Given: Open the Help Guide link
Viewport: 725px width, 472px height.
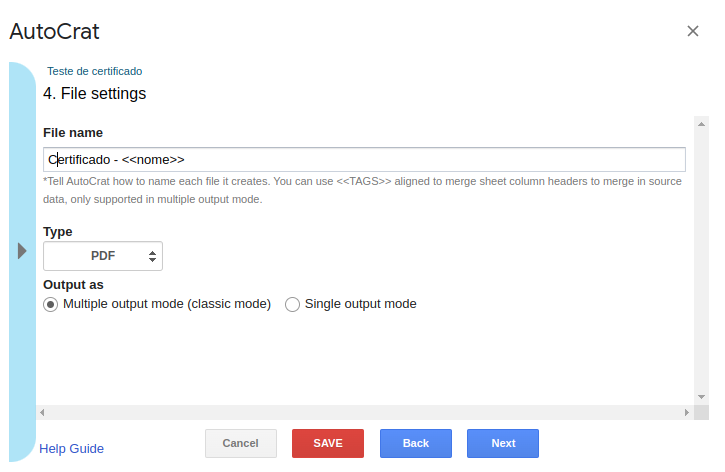Looking at the screenshot, I should (71, 448).
